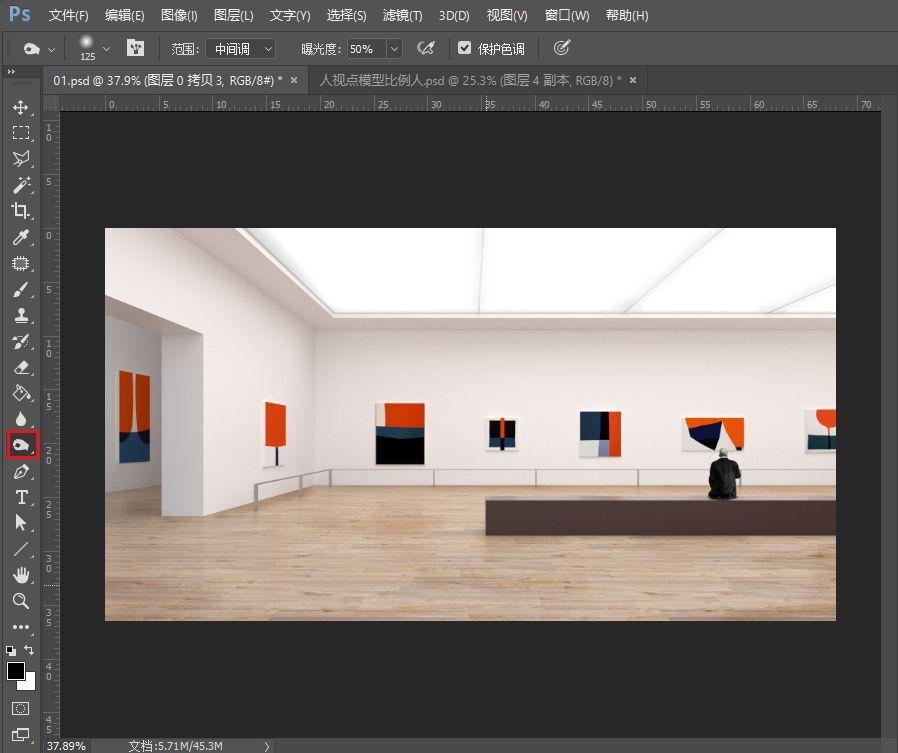
Task: Toggle the Protect Tones checkbox
Action: coord(464,48)
